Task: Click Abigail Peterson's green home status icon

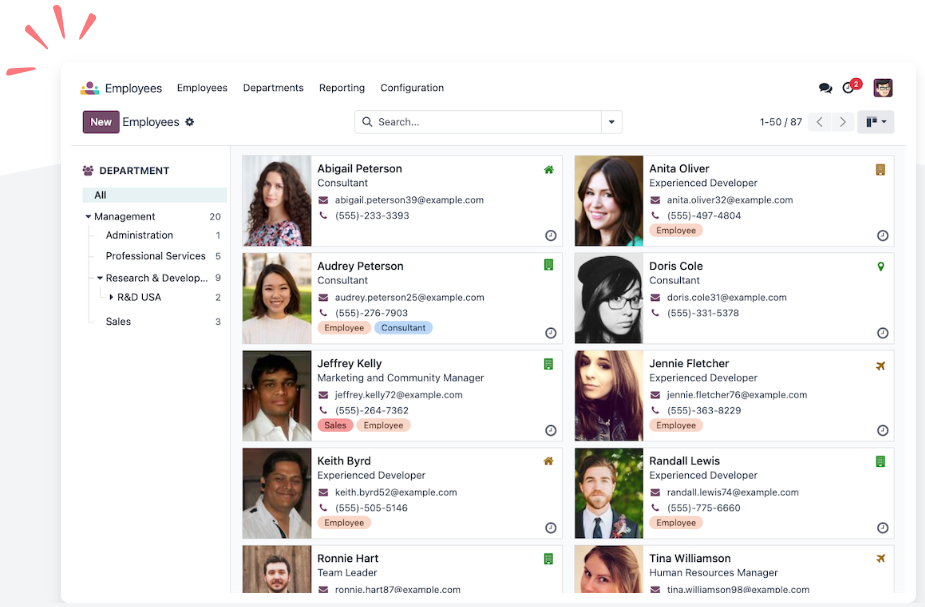Action: coord(548,170)
